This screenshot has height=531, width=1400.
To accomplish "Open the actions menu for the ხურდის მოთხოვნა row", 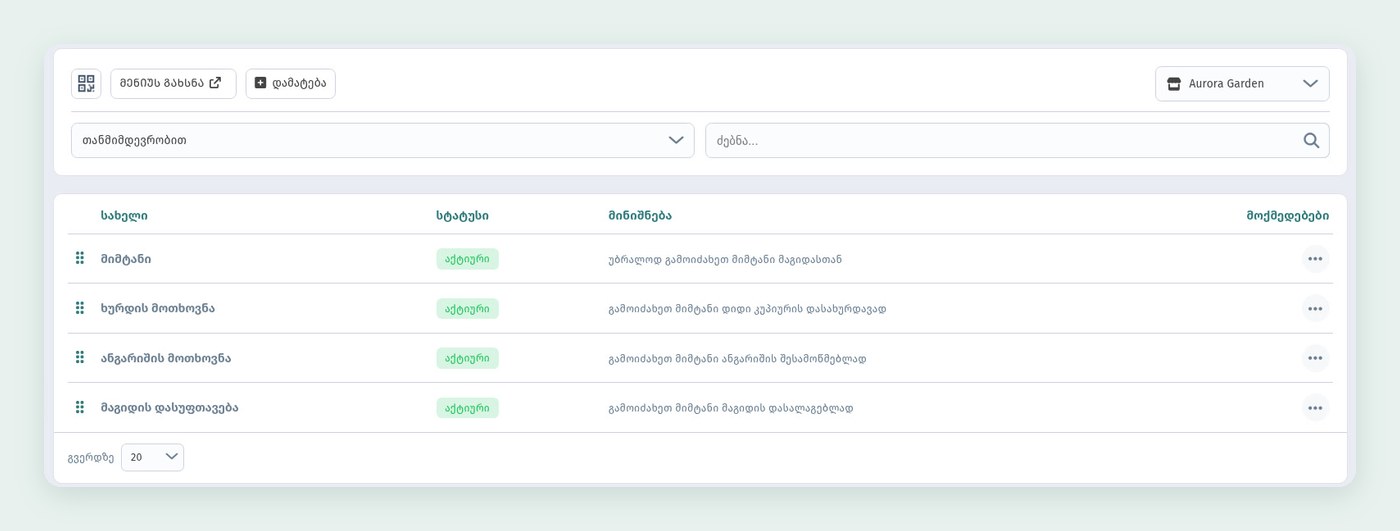I will point(1315,308).
